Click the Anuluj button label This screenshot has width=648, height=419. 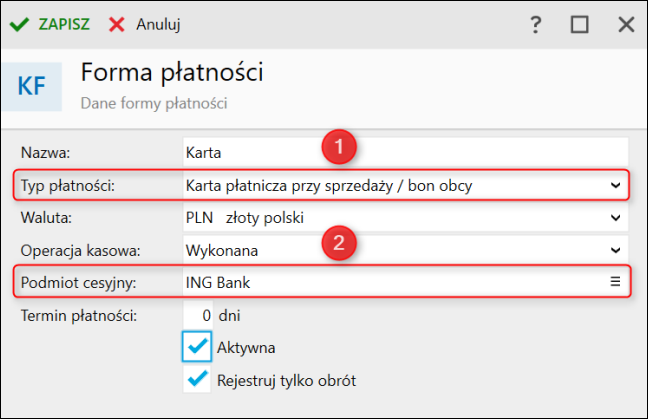pos(158,24)
